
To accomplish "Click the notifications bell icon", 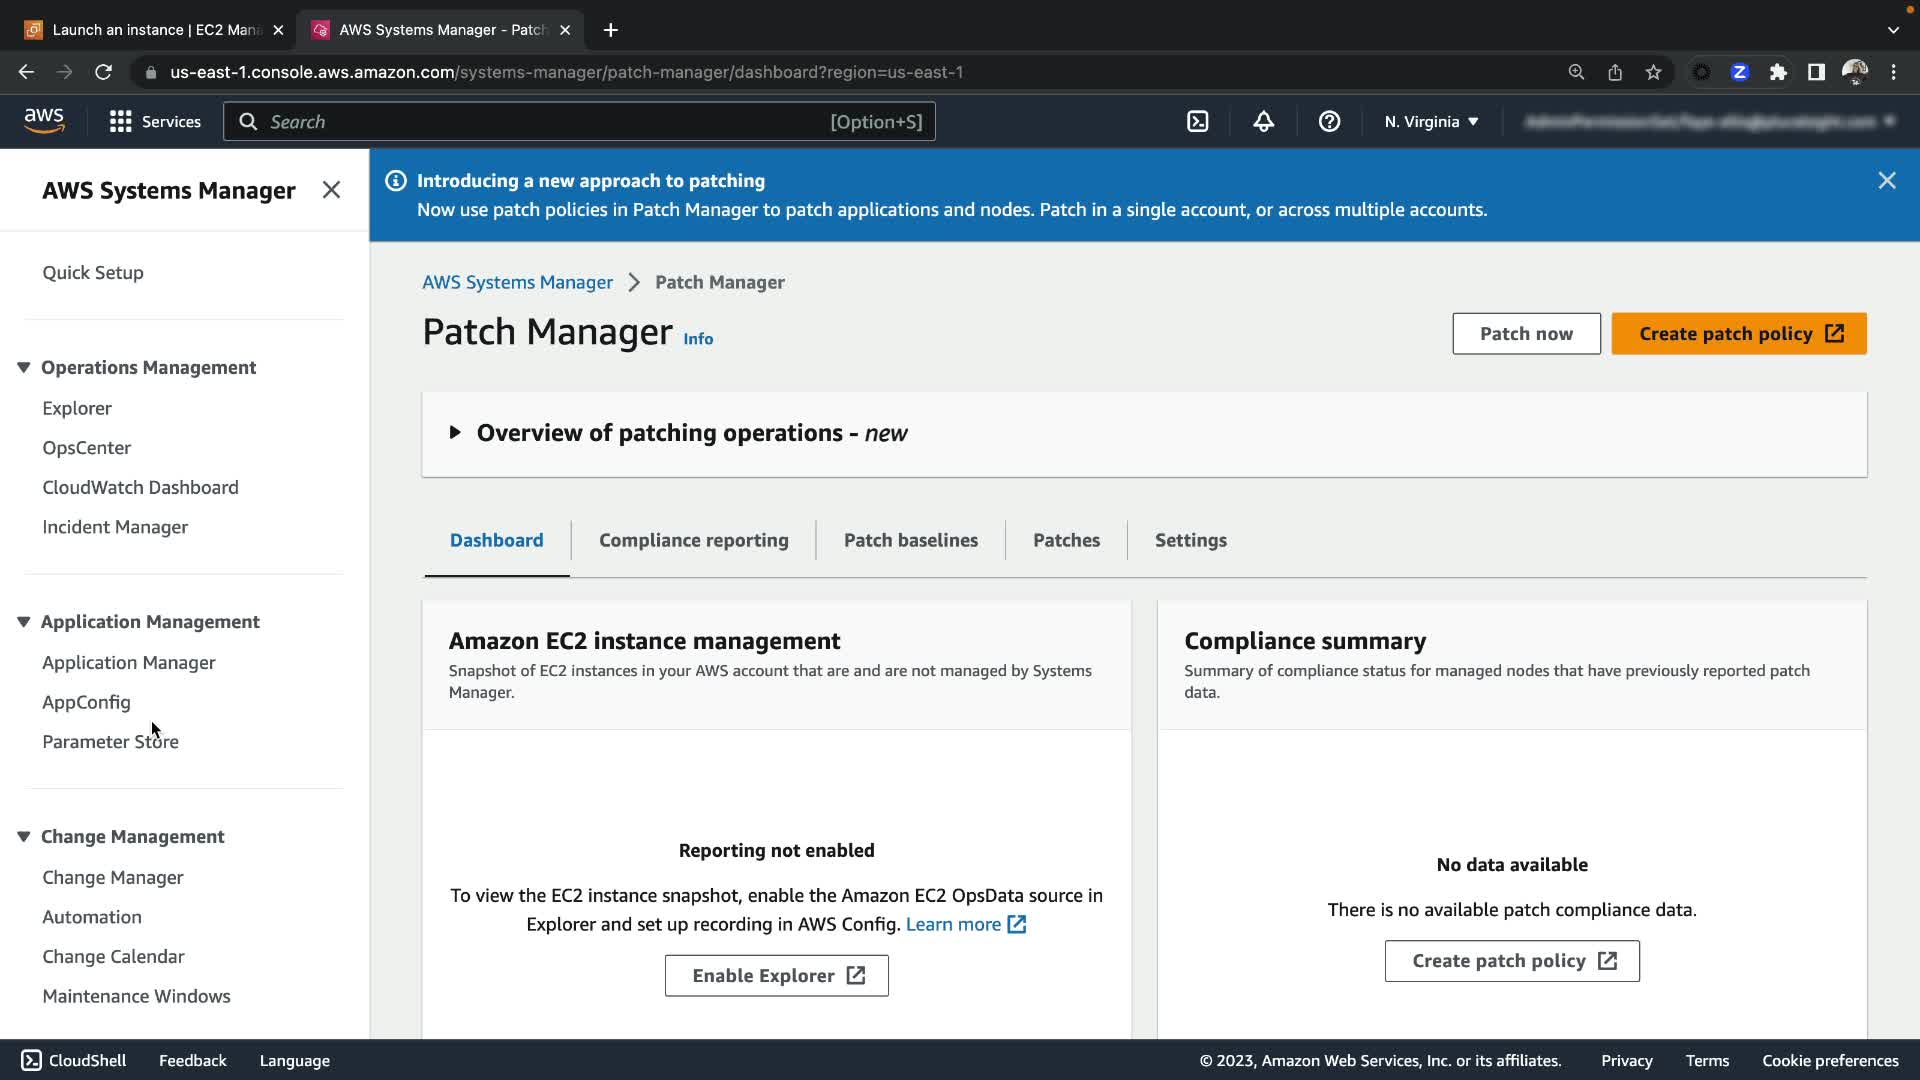I will [1263, 122].
